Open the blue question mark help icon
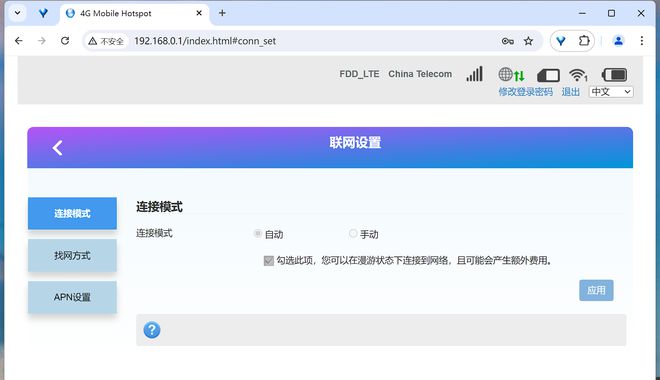The width and height of the screenshot is (660, 380). [152, 330]
